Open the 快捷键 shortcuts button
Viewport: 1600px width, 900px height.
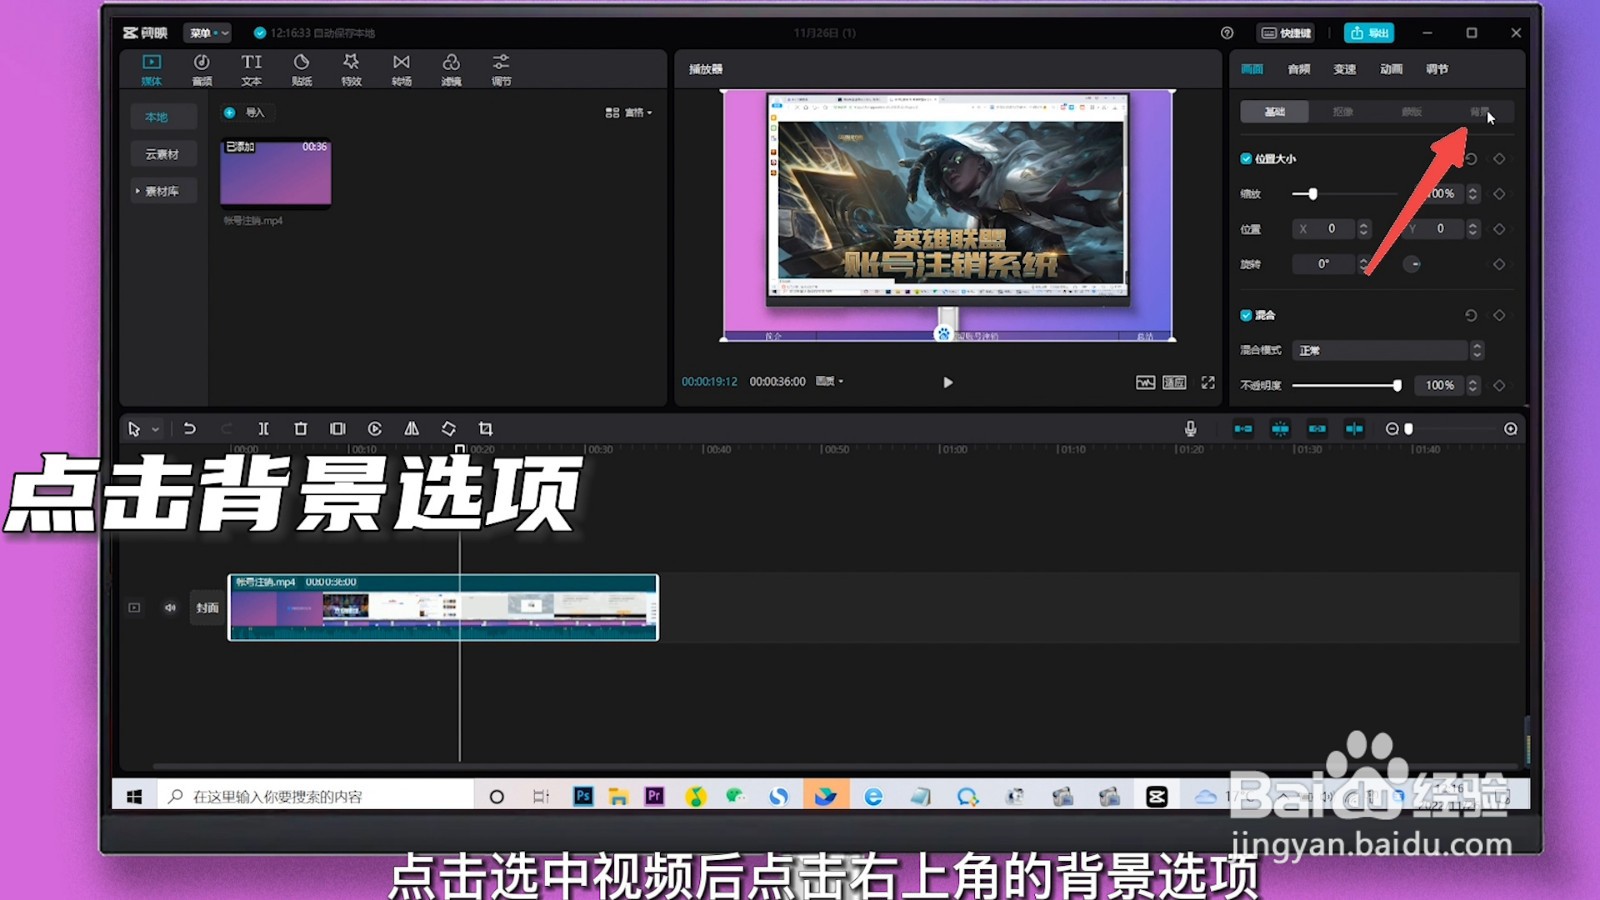point(1286,33)
